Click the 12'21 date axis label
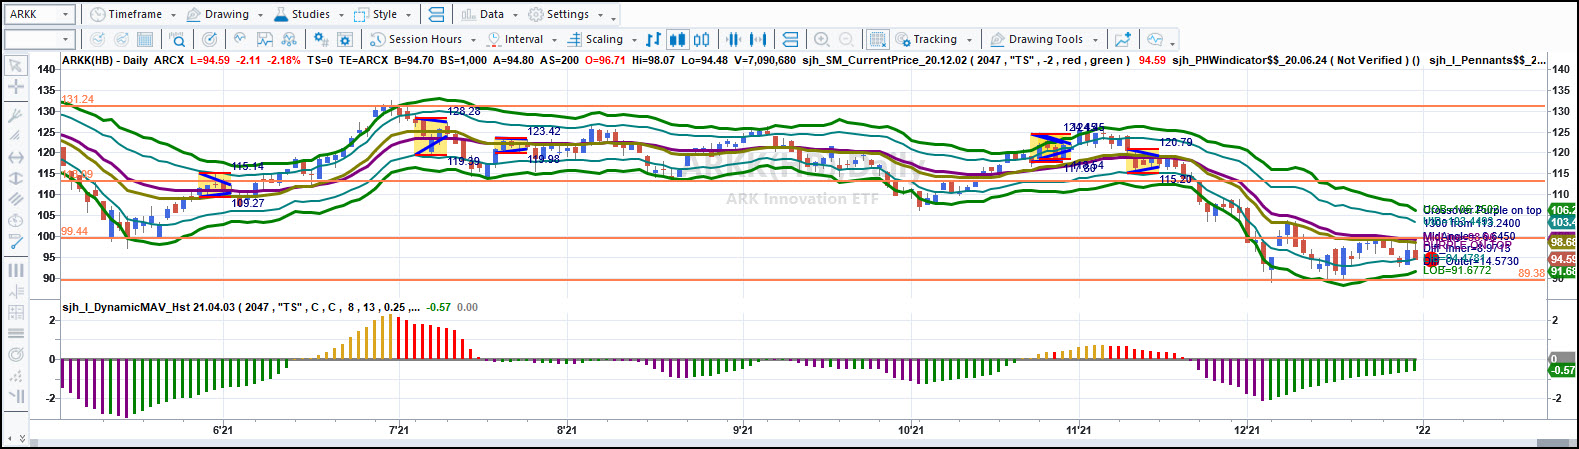 tap(1247, 430)
